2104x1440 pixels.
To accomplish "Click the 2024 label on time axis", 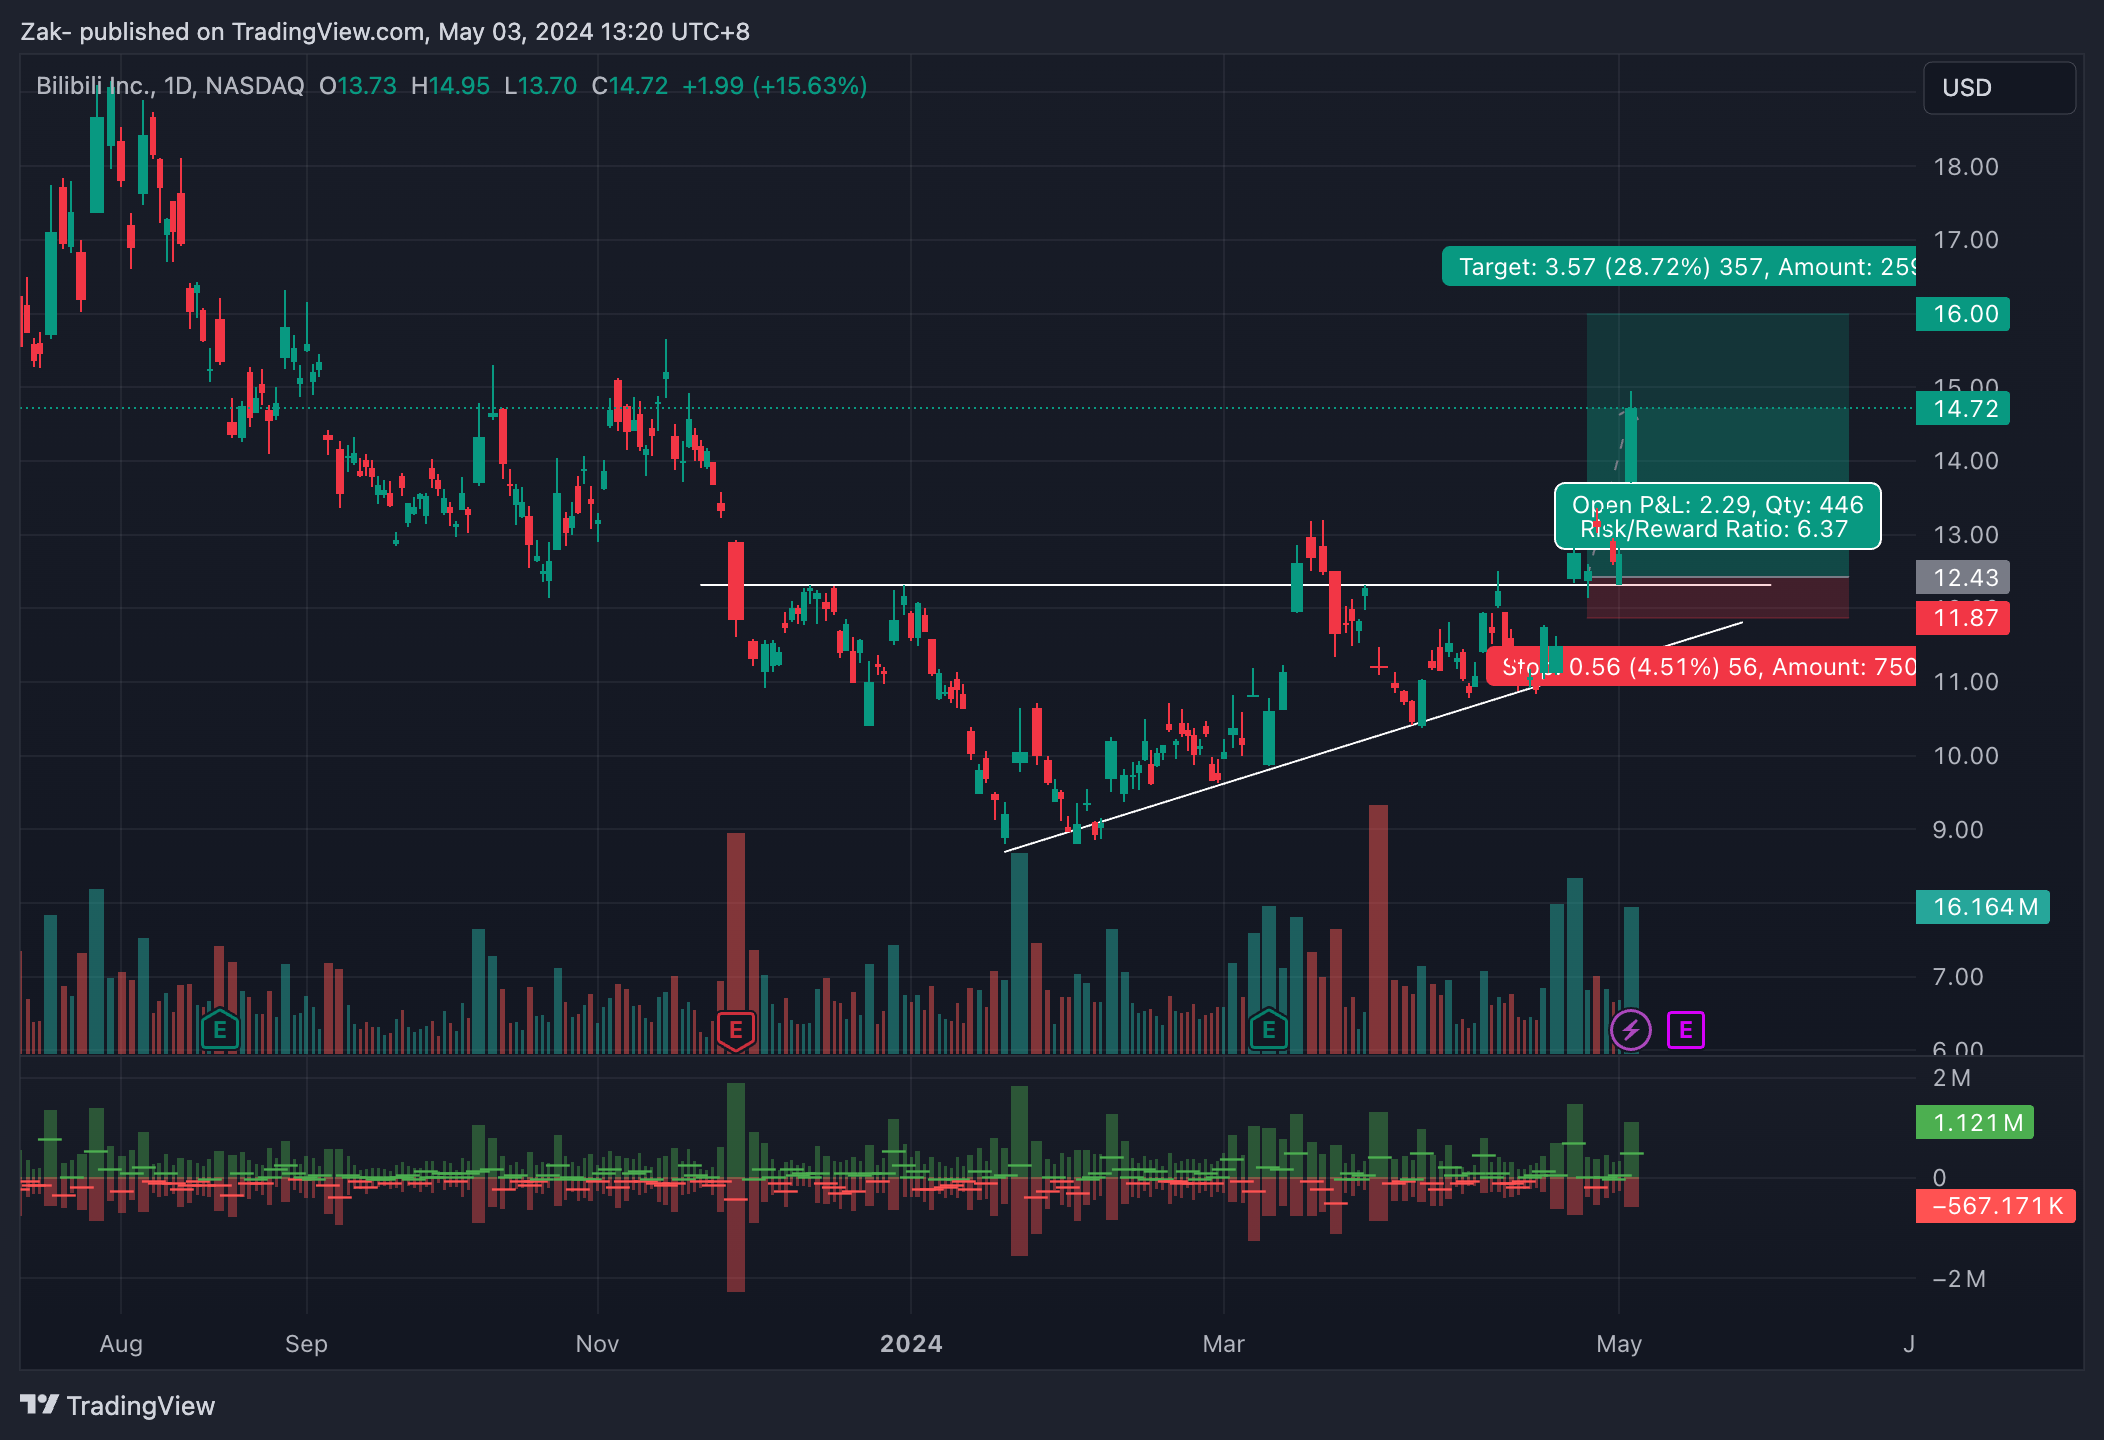I will click(911, 1344).
